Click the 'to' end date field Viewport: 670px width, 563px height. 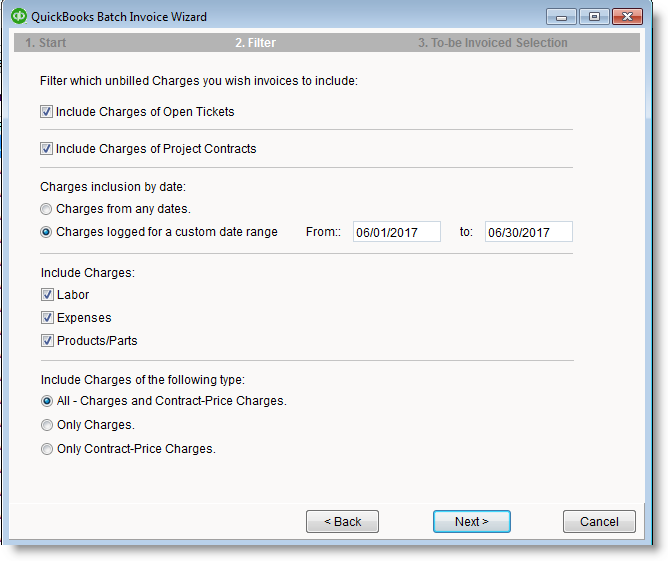click(528, 232)
